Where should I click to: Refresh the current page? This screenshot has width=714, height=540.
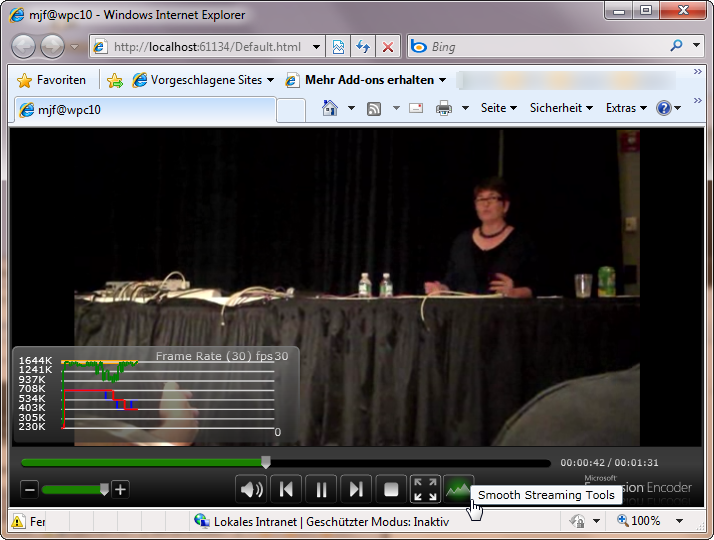click(362, 47)
